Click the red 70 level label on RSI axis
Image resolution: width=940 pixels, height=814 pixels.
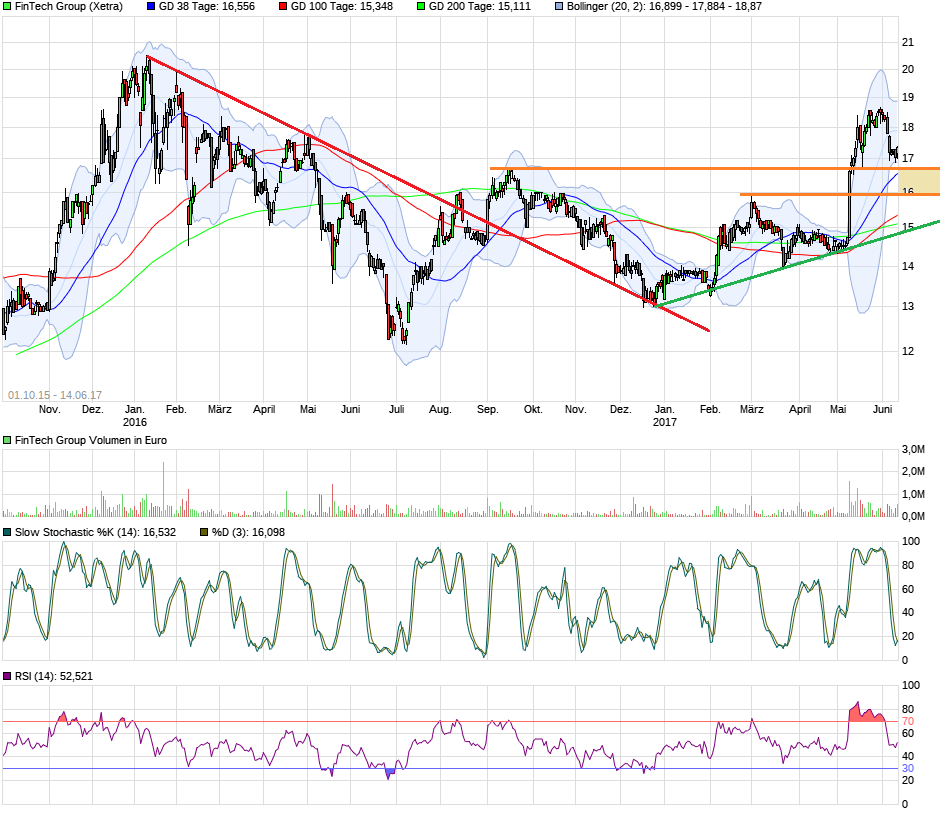908,721
